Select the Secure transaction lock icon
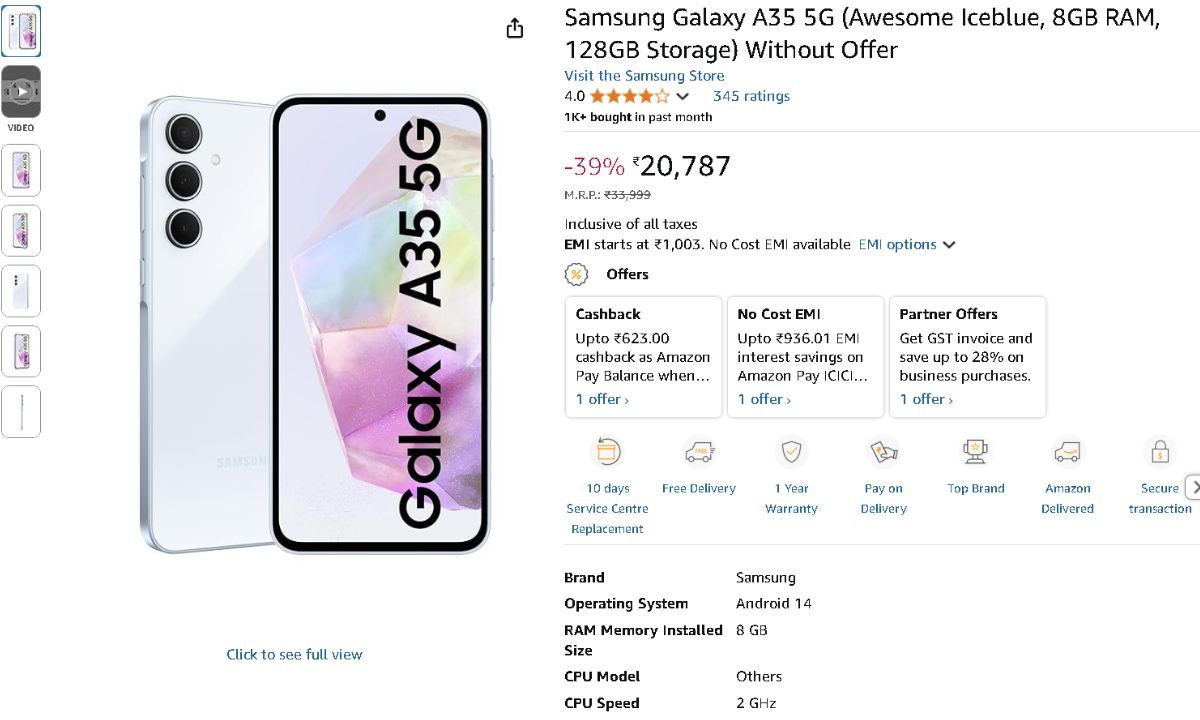This screenshot has height=720, width=1200. pyautogui.click(x=1159, y=453)
